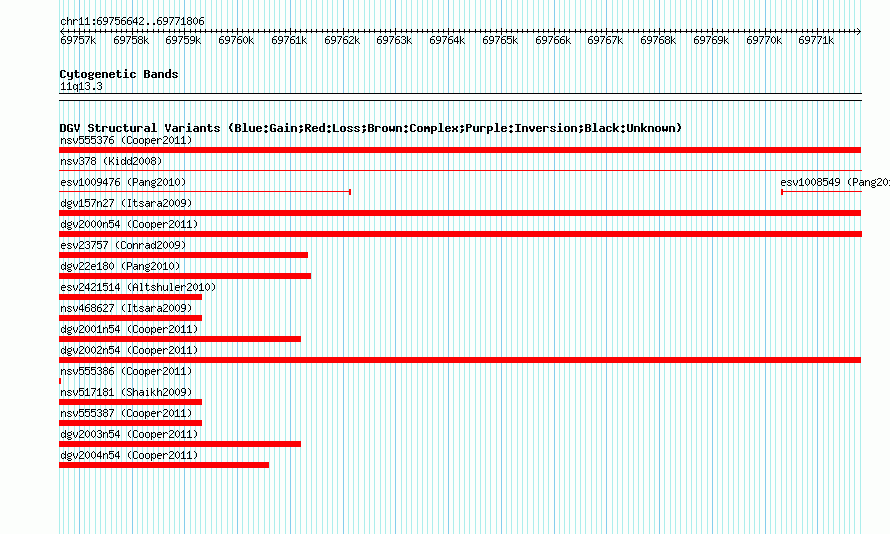The width and height of the screenshot is (890, 534).
Task: Click the 69757k ruler label
Action: click(x=78, y=40)
